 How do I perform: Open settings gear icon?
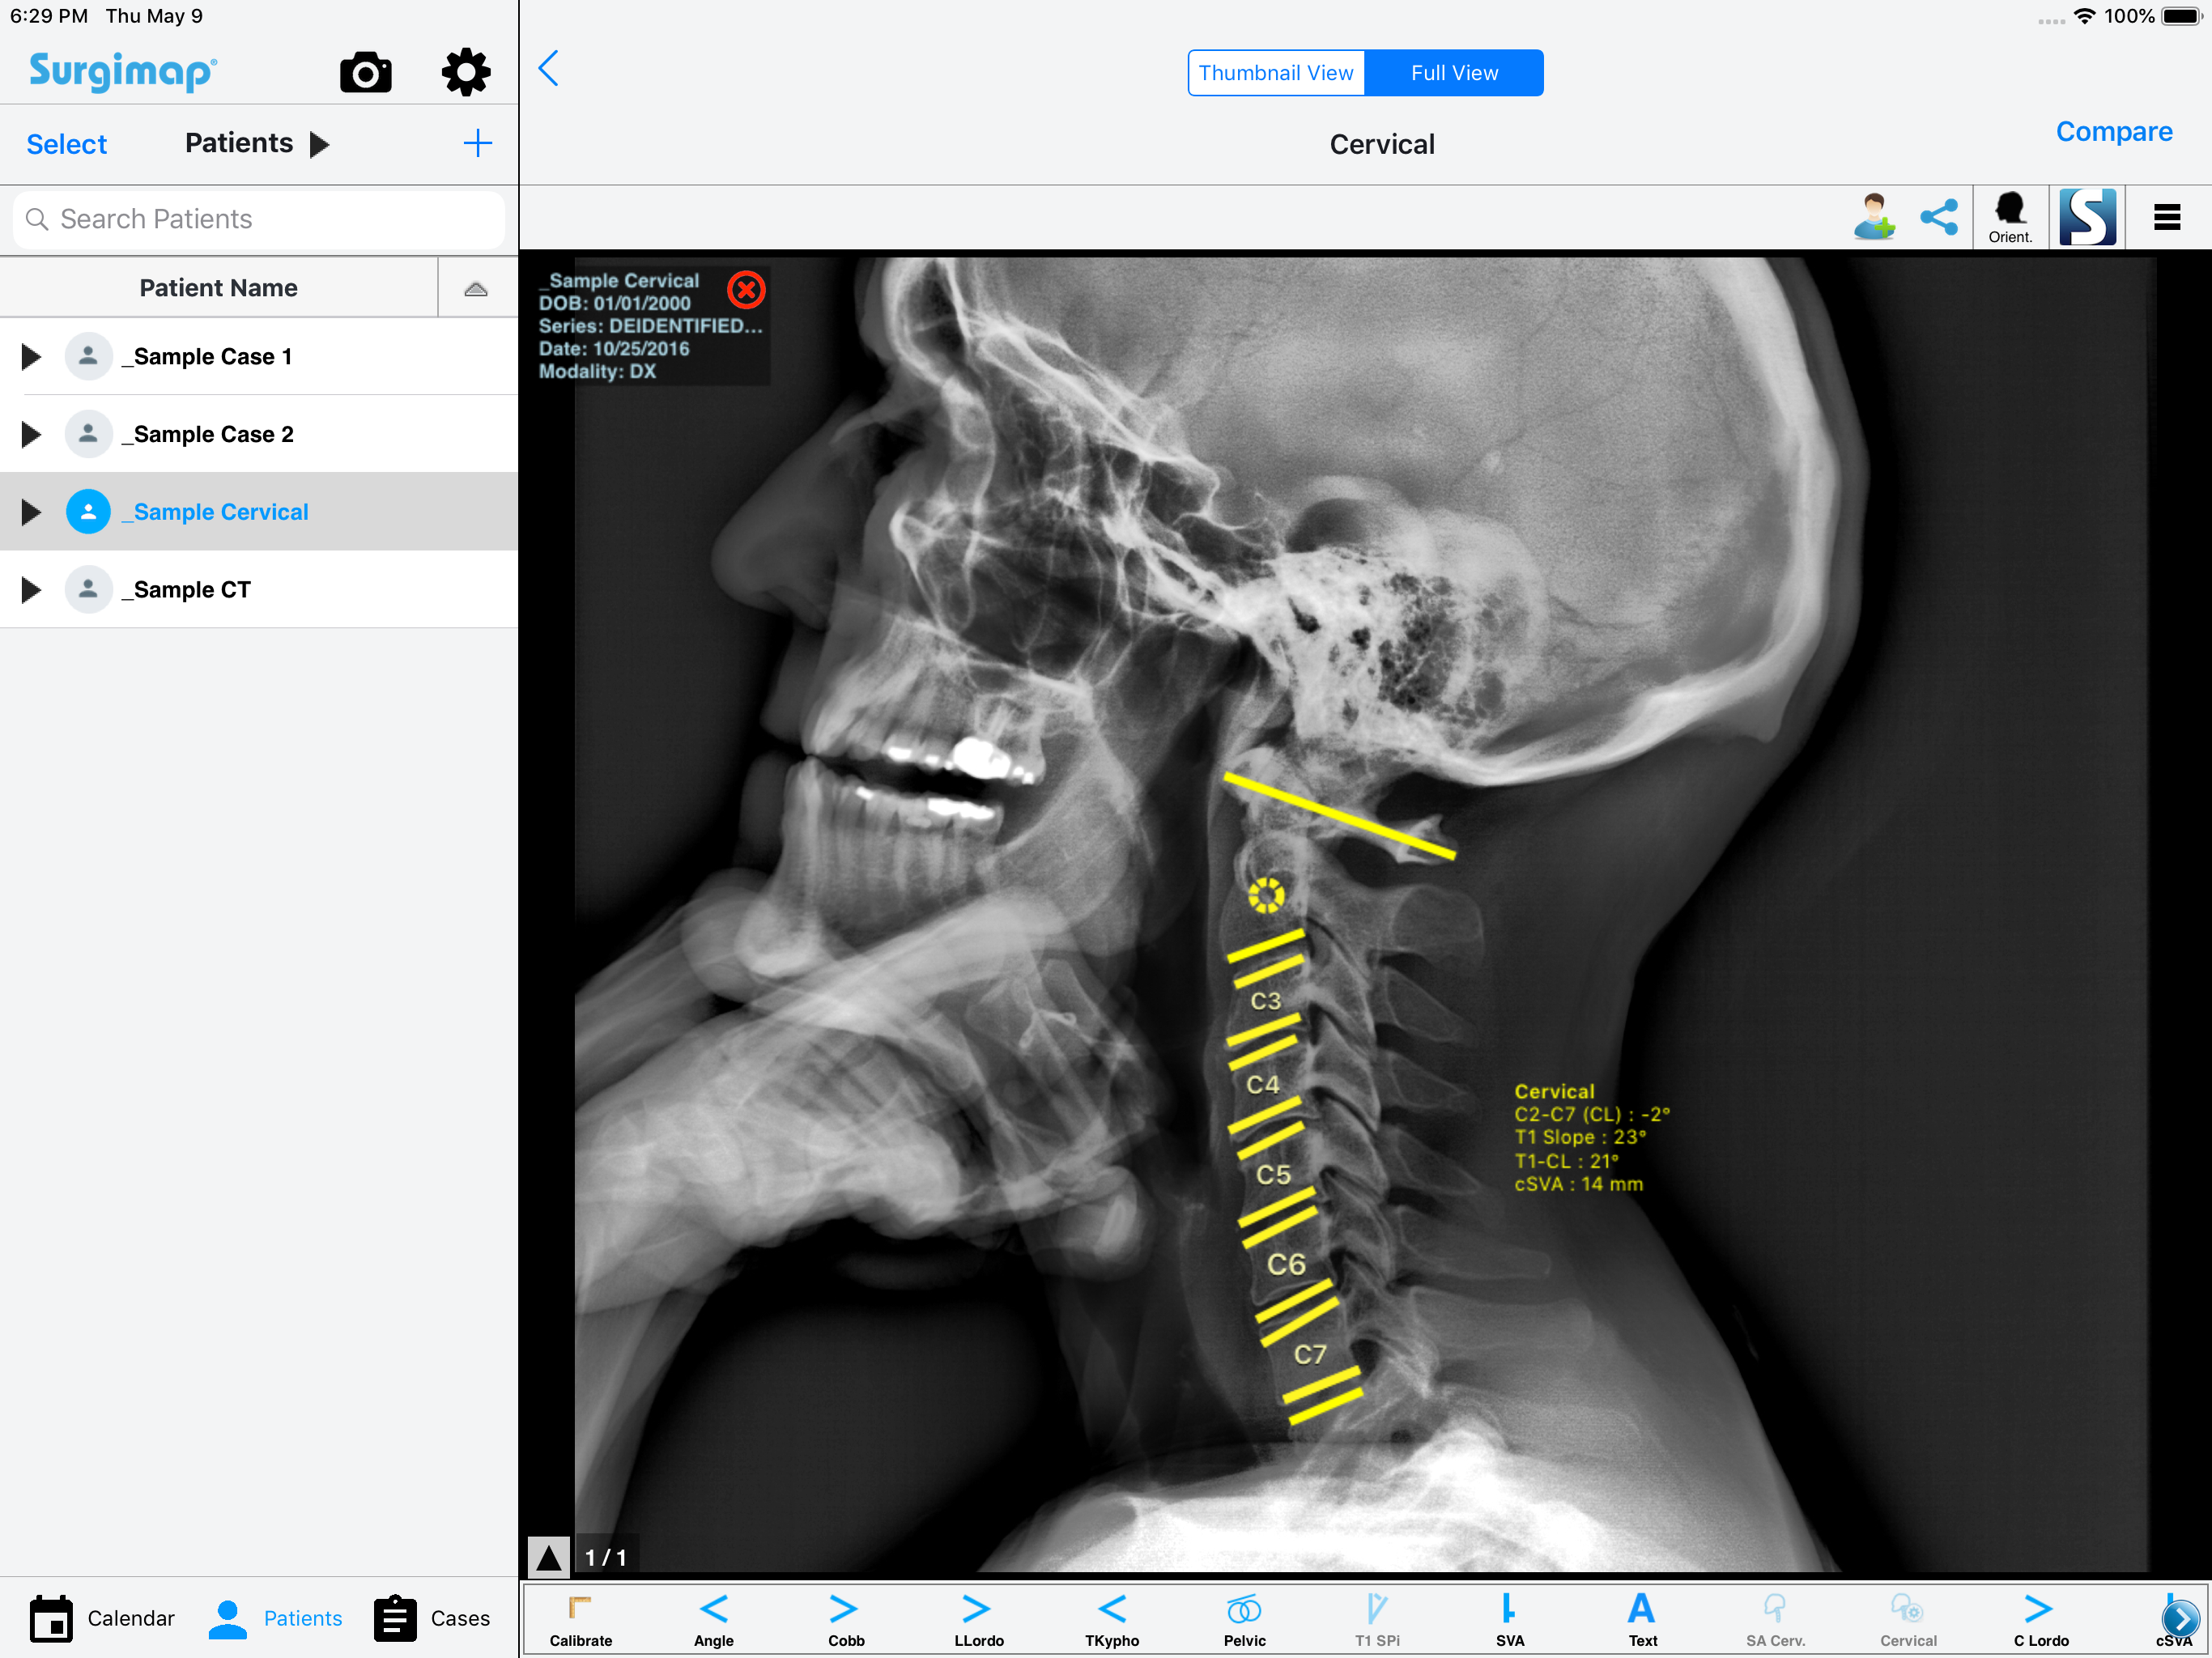(x=466, y=73)
